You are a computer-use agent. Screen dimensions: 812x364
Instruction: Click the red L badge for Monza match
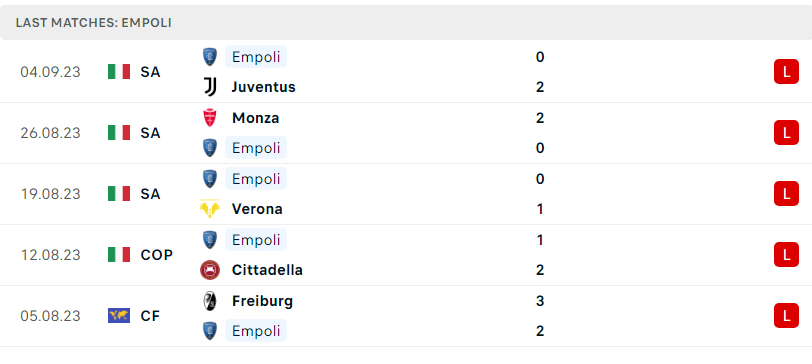787,133
